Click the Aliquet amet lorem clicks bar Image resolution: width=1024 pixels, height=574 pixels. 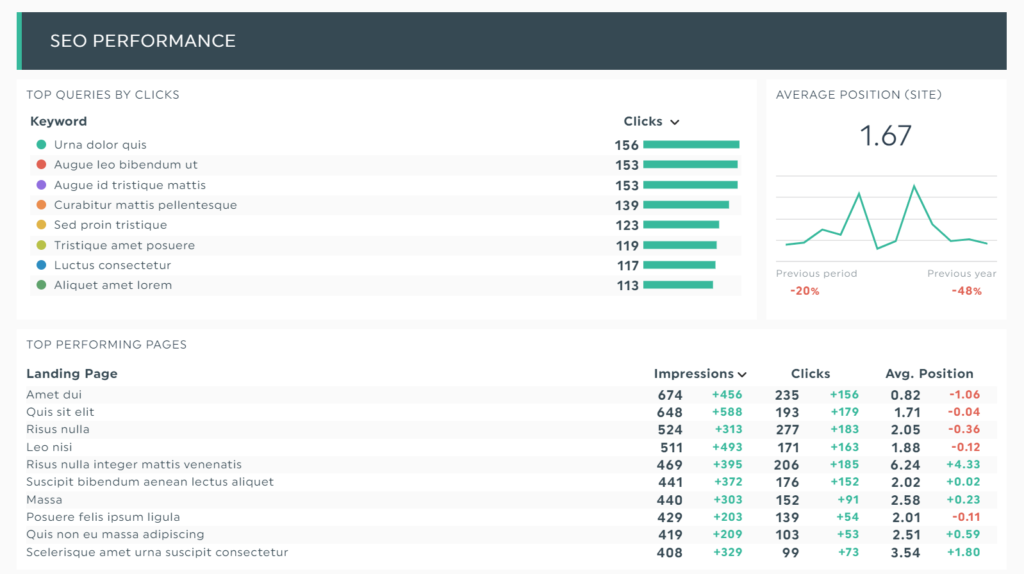pyautogui.click(x=678, y=285)
